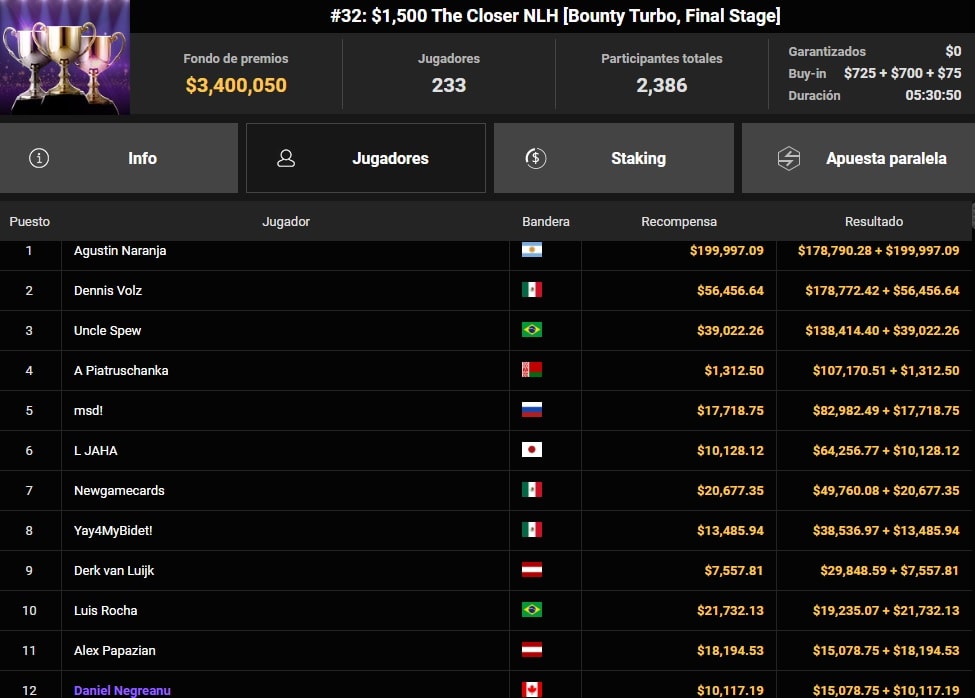Sort standings by the Puesto column
The image size is (975, 698).
pos(30,221)
